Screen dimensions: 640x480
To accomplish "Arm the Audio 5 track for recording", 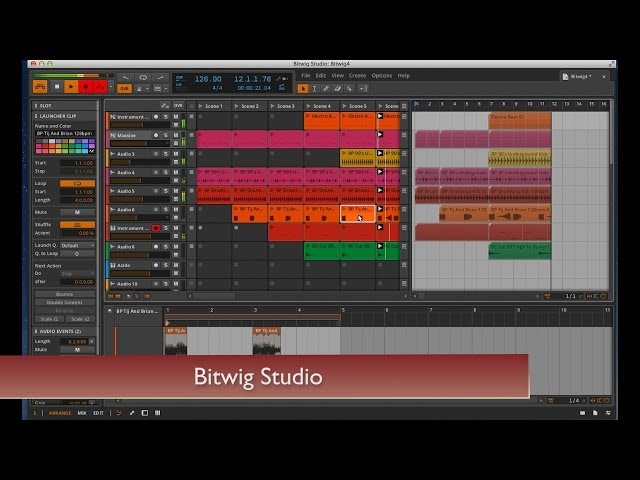I will 156,191.
